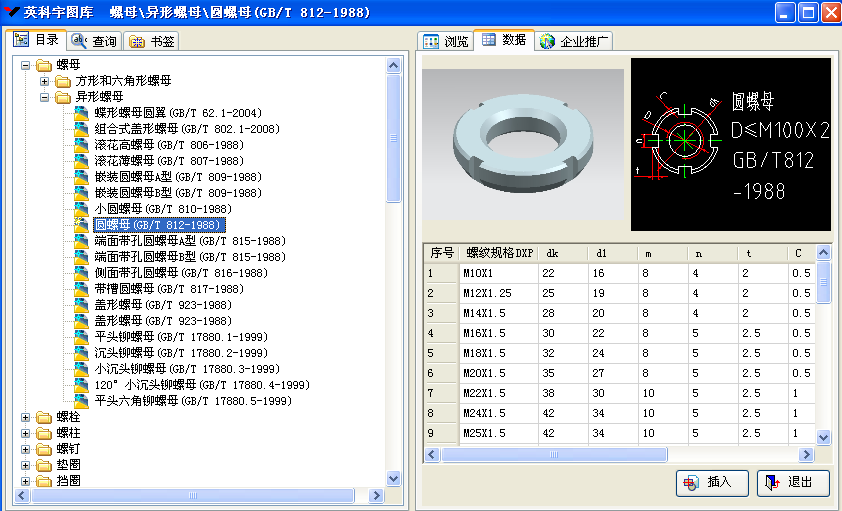The image size is (842, 511).
Task: Click the folder icon for 方形和六角形螺母
Action: point(63,81)
